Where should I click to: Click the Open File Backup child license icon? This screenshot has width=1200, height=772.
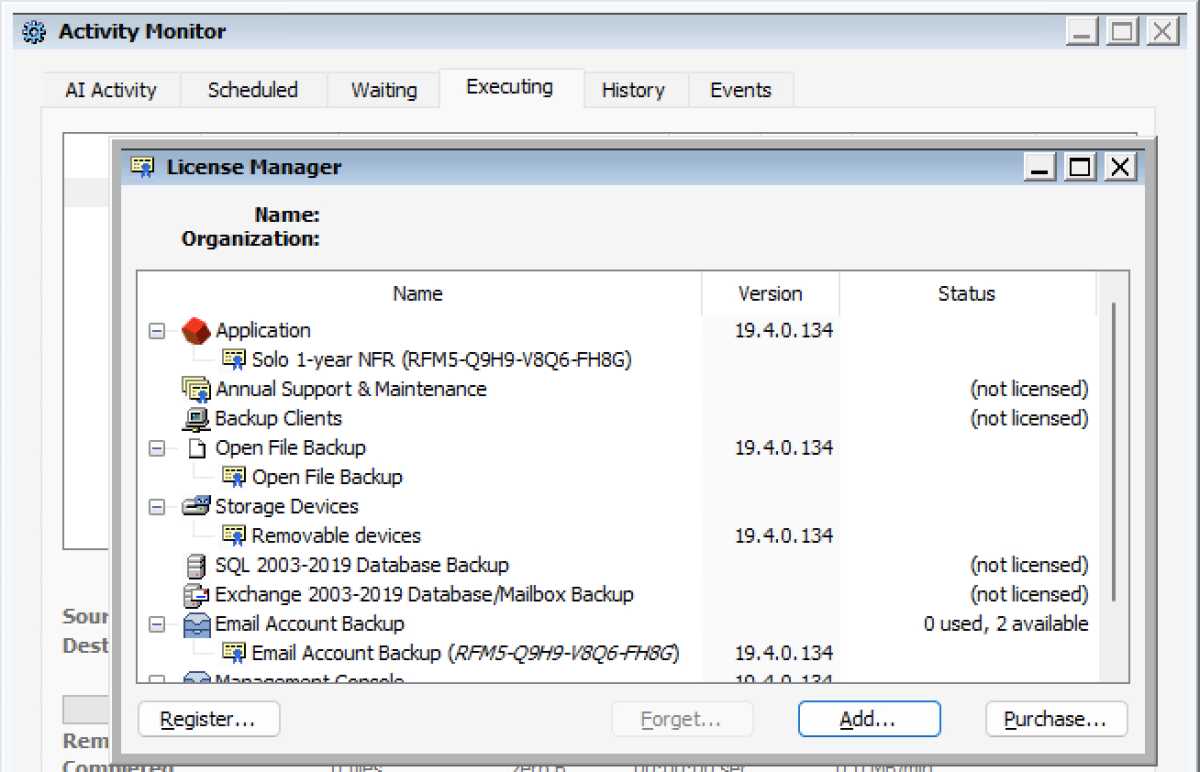point(233,477)
